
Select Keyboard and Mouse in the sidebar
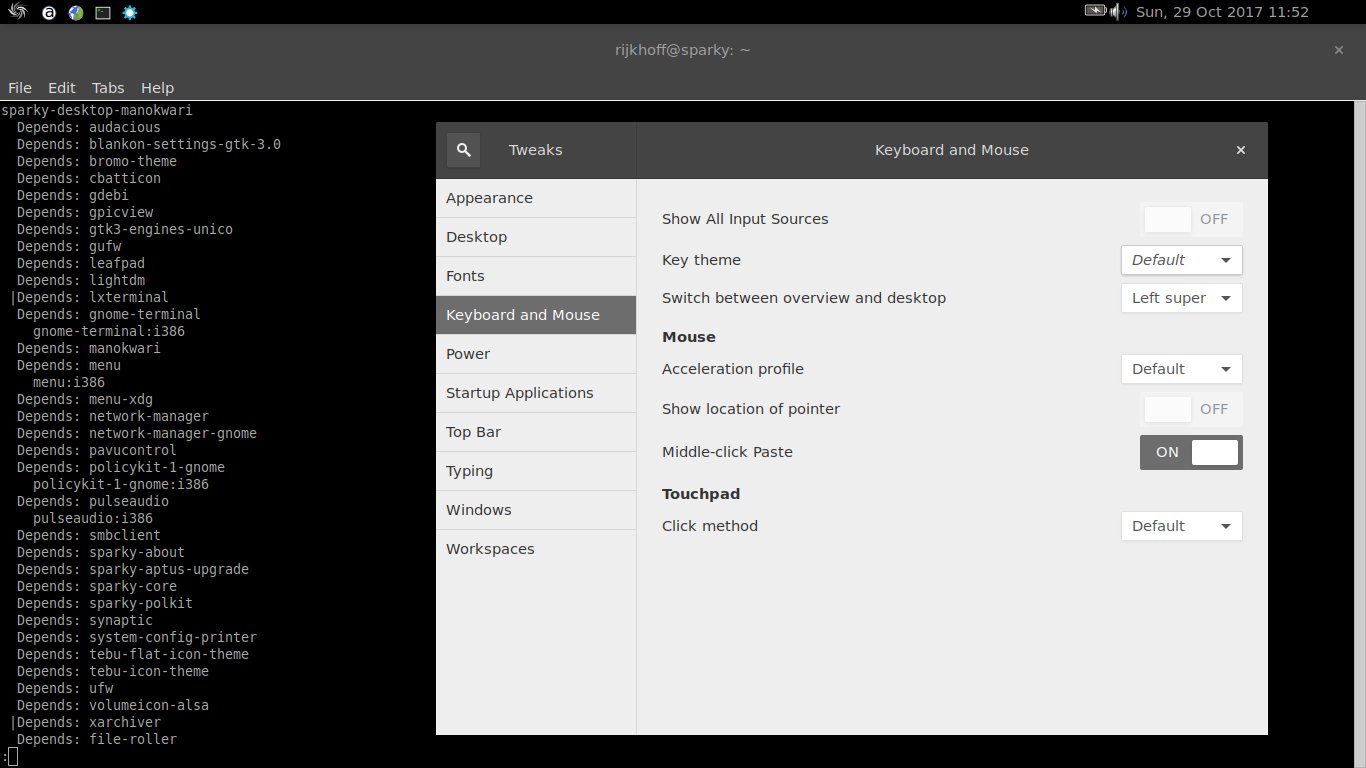pyautogui.click(x=536, y=315)
